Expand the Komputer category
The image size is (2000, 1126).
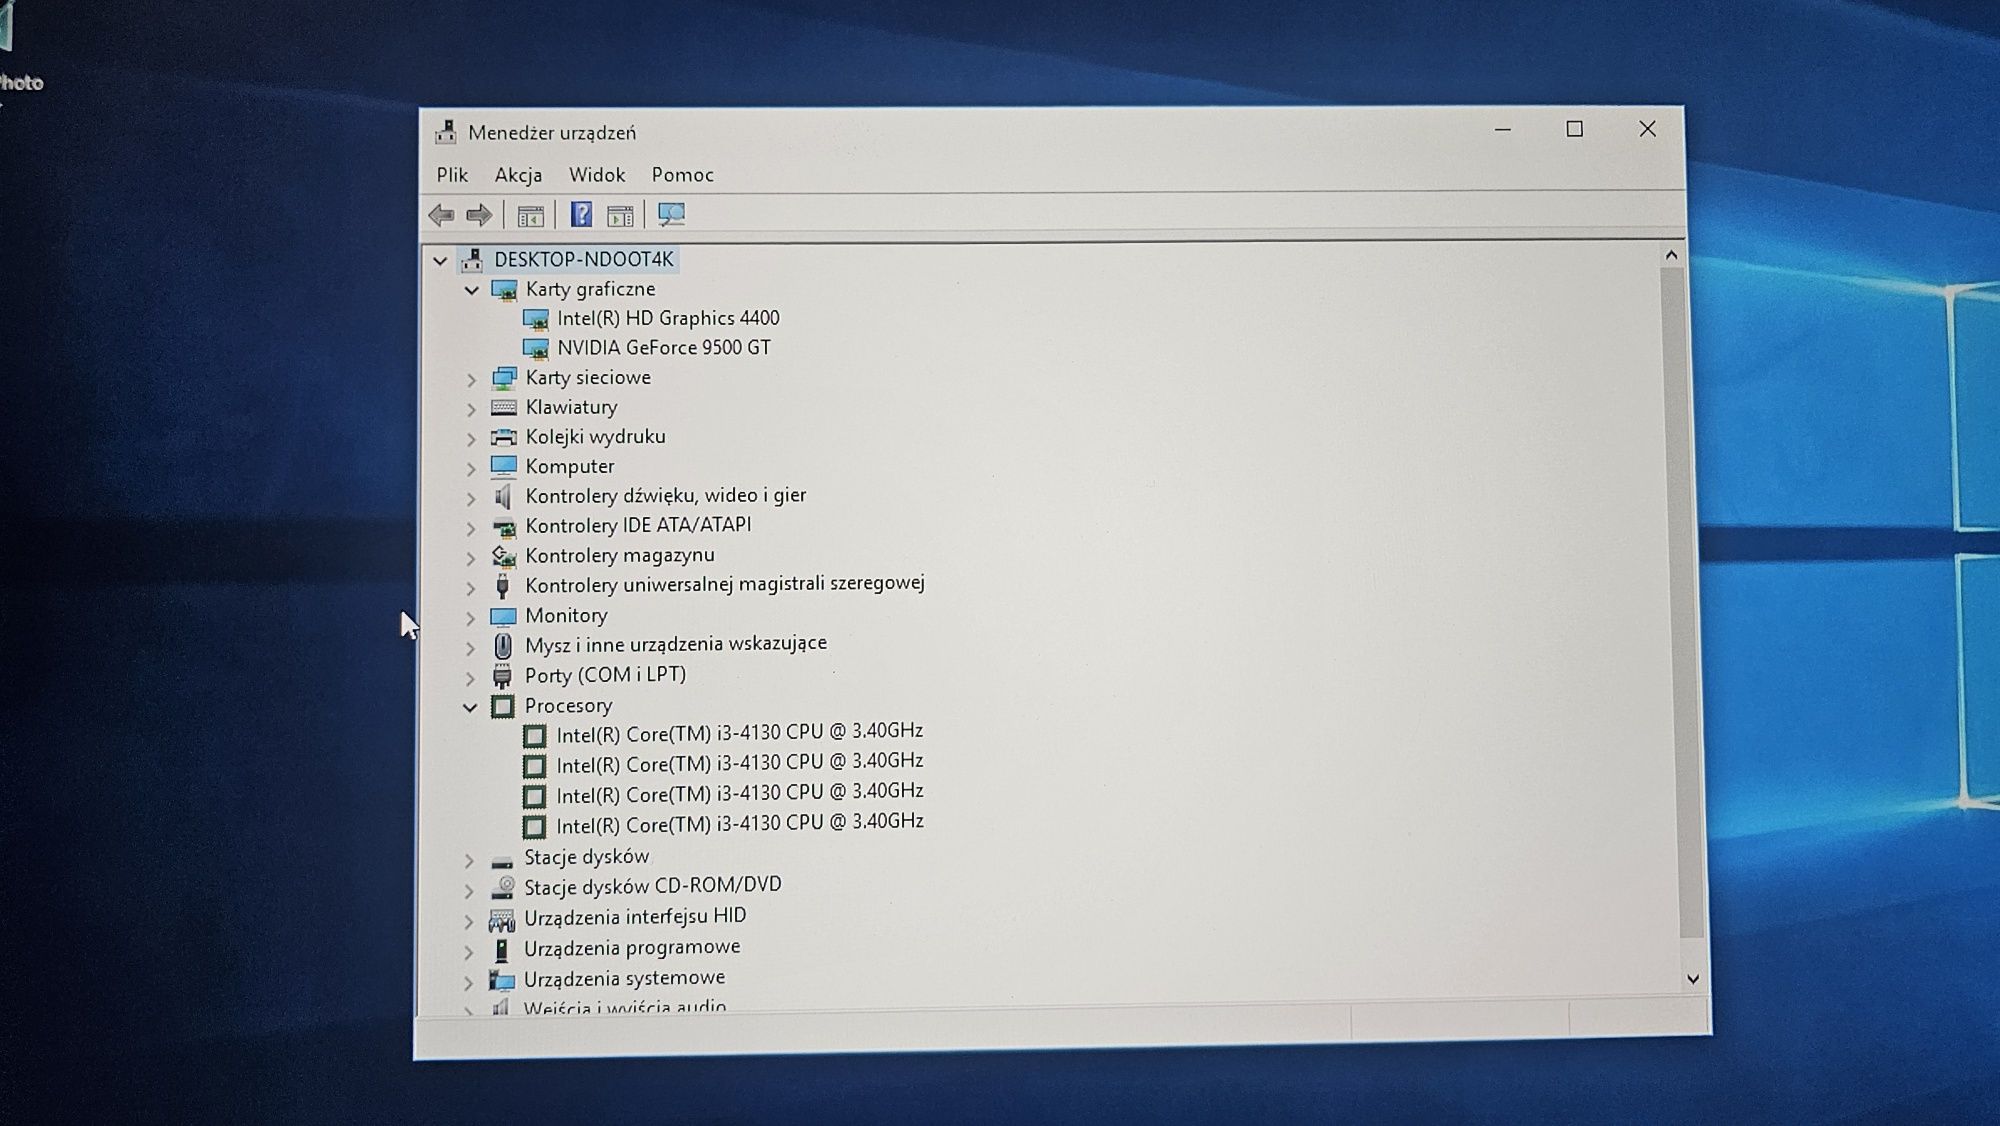(x=471, y=468)
